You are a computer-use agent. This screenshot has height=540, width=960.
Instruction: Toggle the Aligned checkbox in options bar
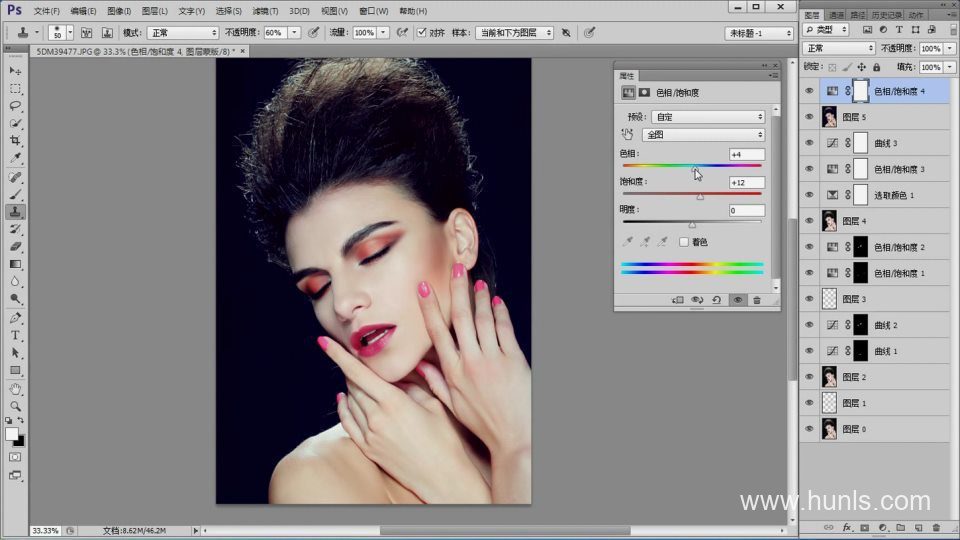tap(422, 32)
